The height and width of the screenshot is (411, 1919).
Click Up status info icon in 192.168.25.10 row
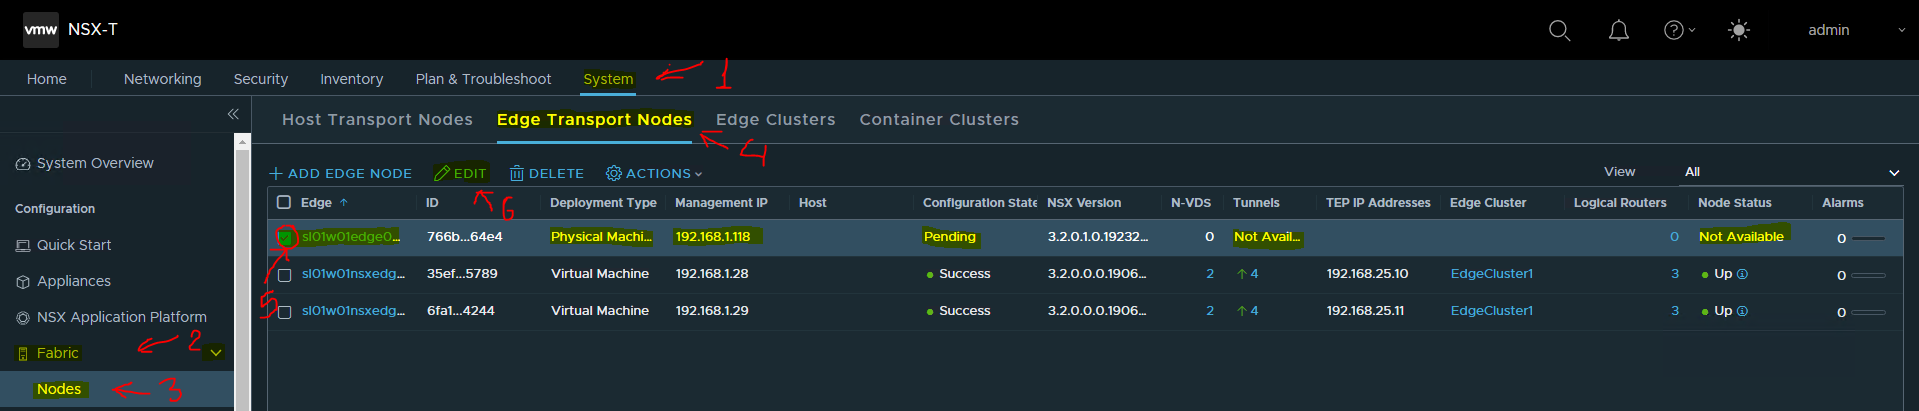point(1742,274)
